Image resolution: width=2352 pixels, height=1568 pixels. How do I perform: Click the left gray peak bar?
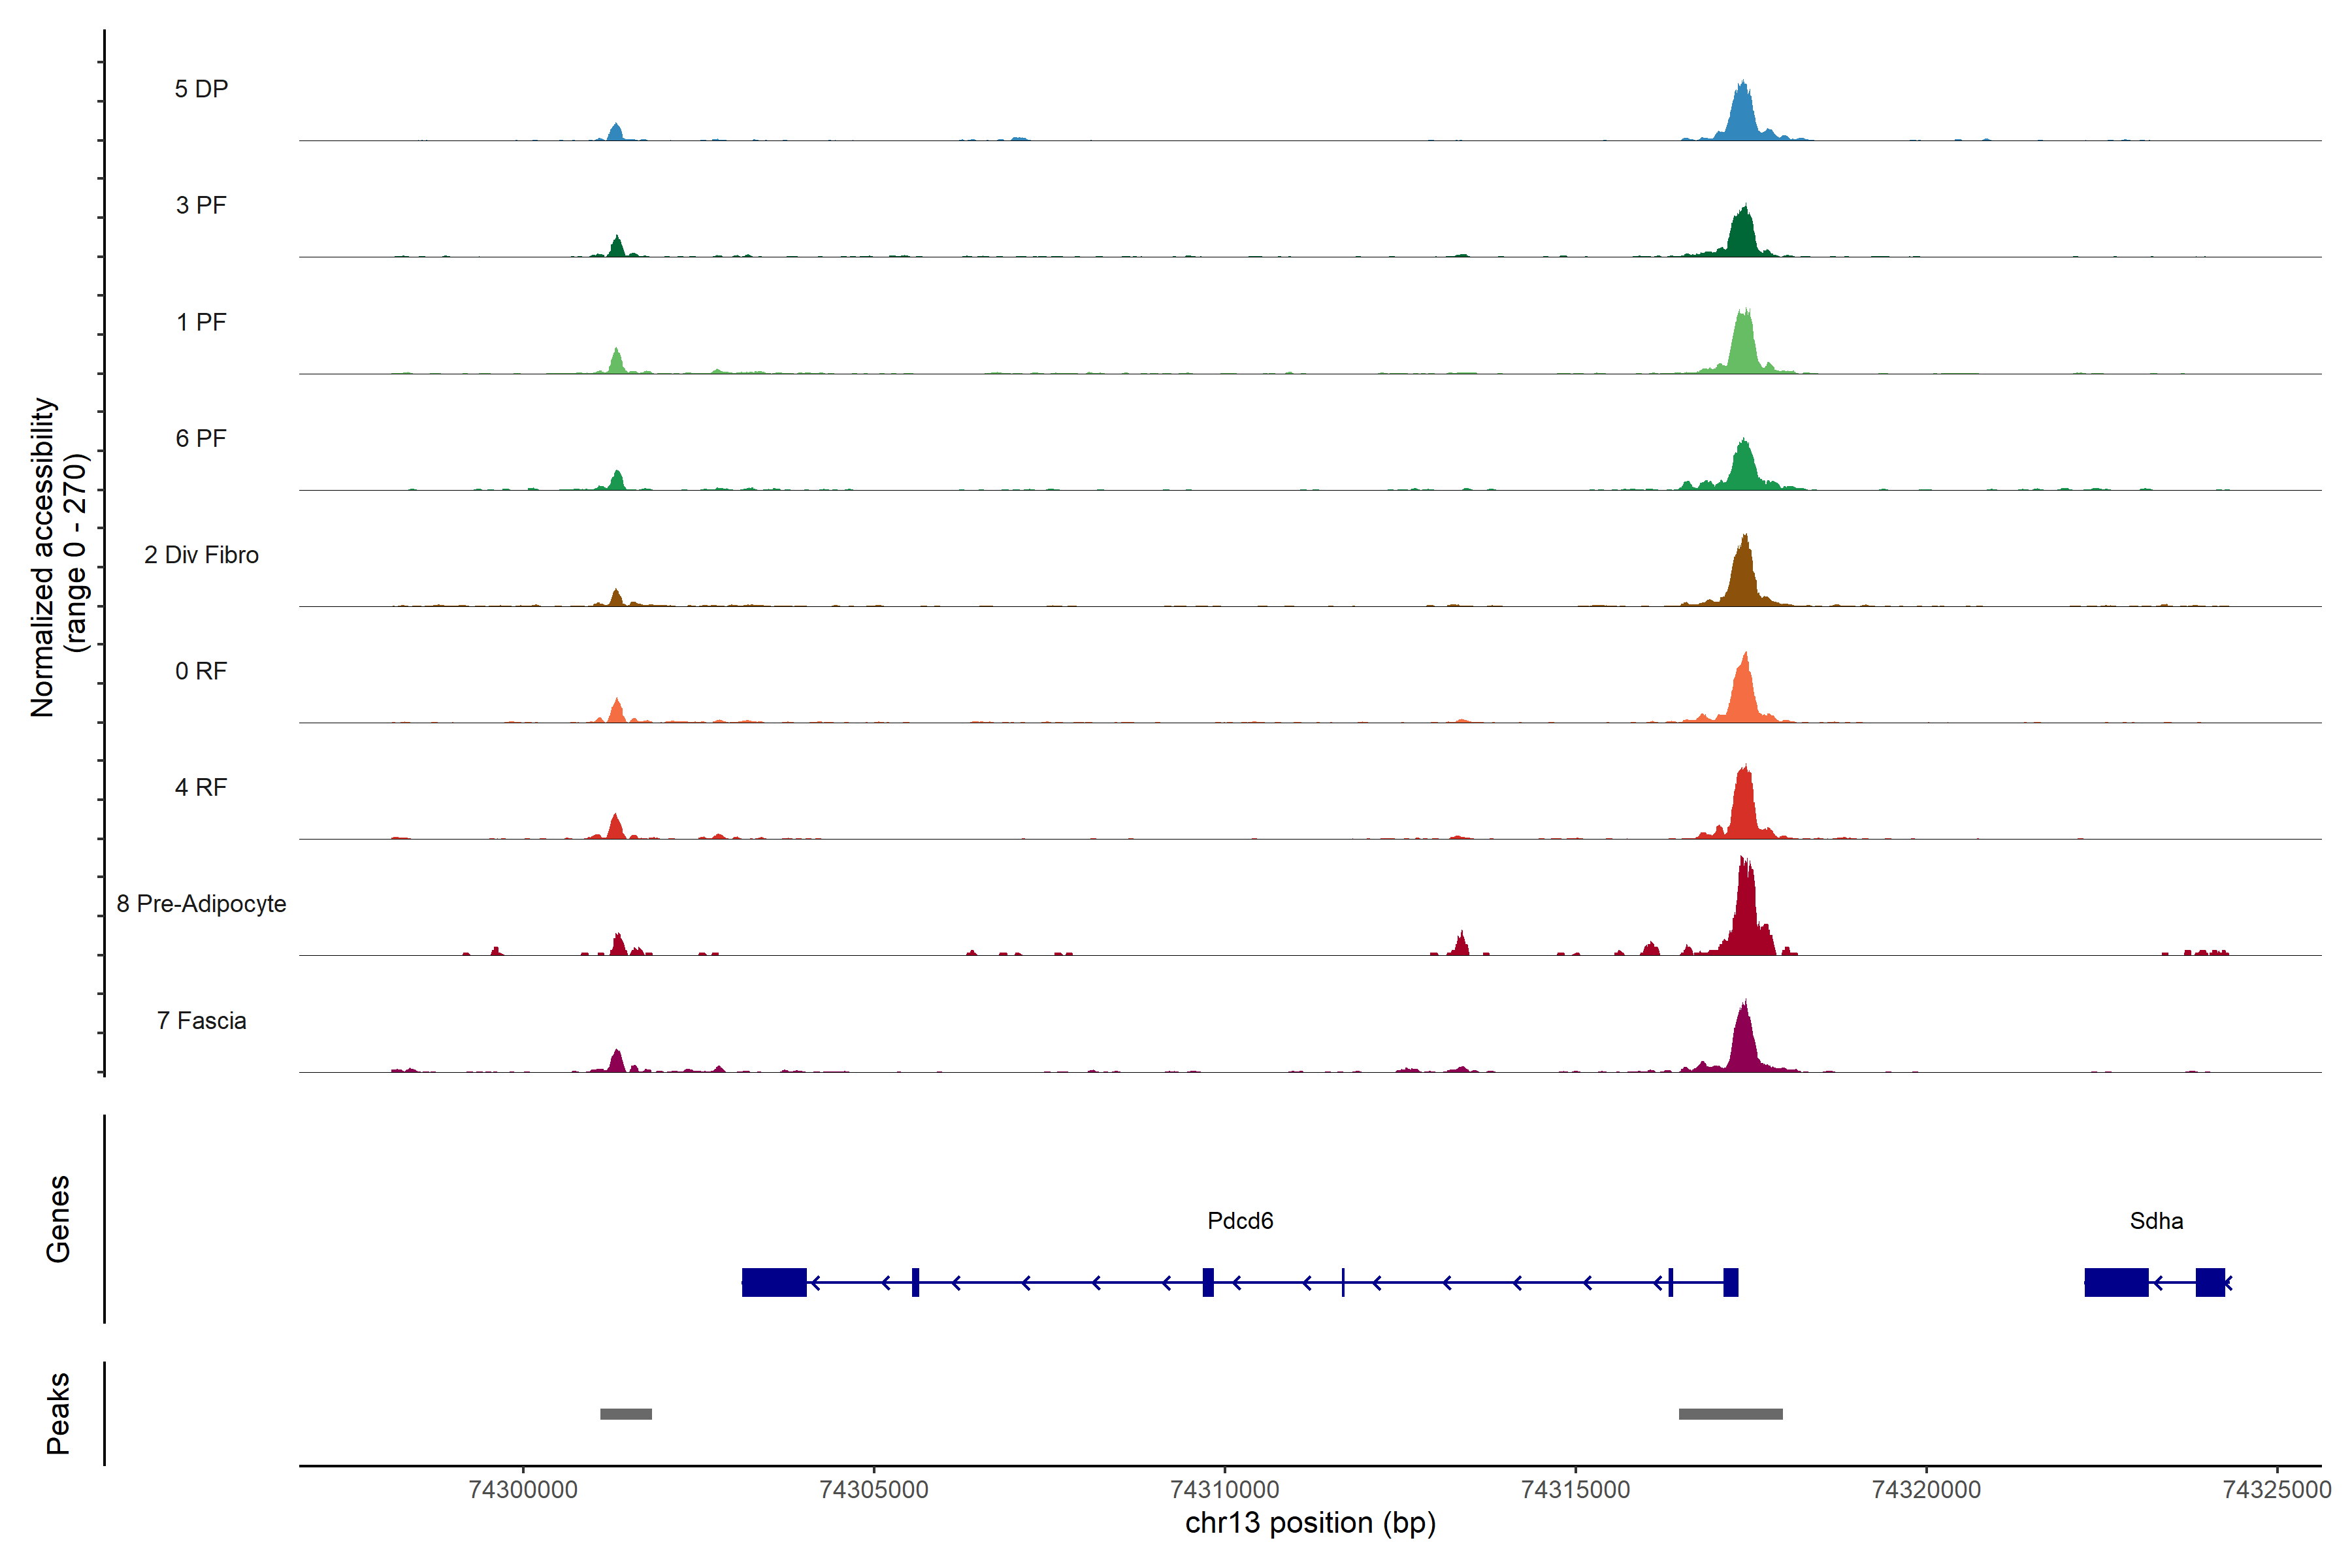pyautogui.click(x=626, y=1414)
